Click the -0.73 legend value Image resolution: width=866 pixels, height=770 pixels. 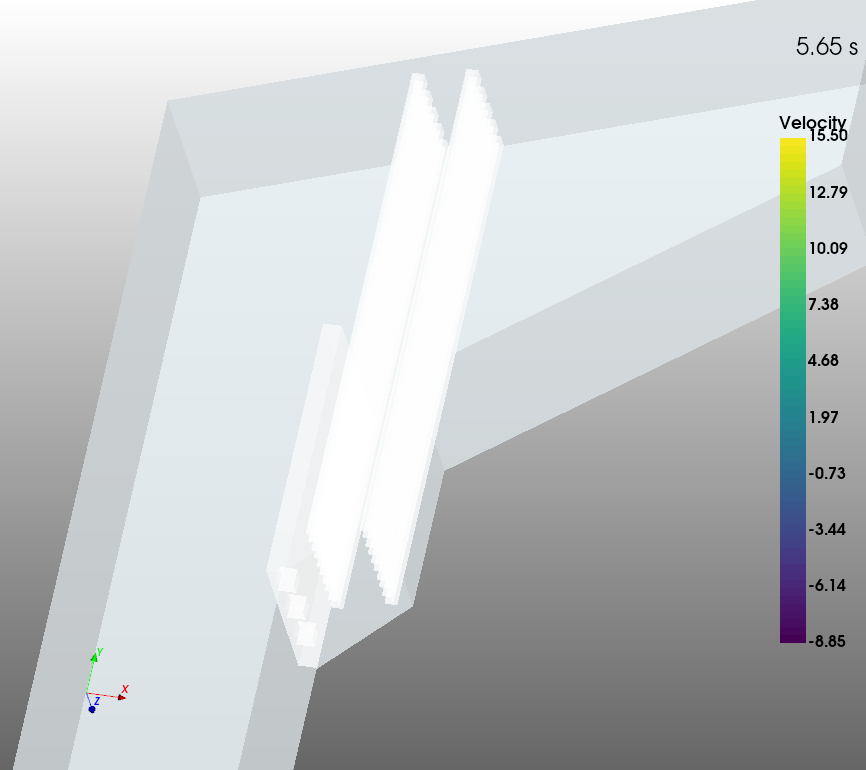(x=827, y=473)
